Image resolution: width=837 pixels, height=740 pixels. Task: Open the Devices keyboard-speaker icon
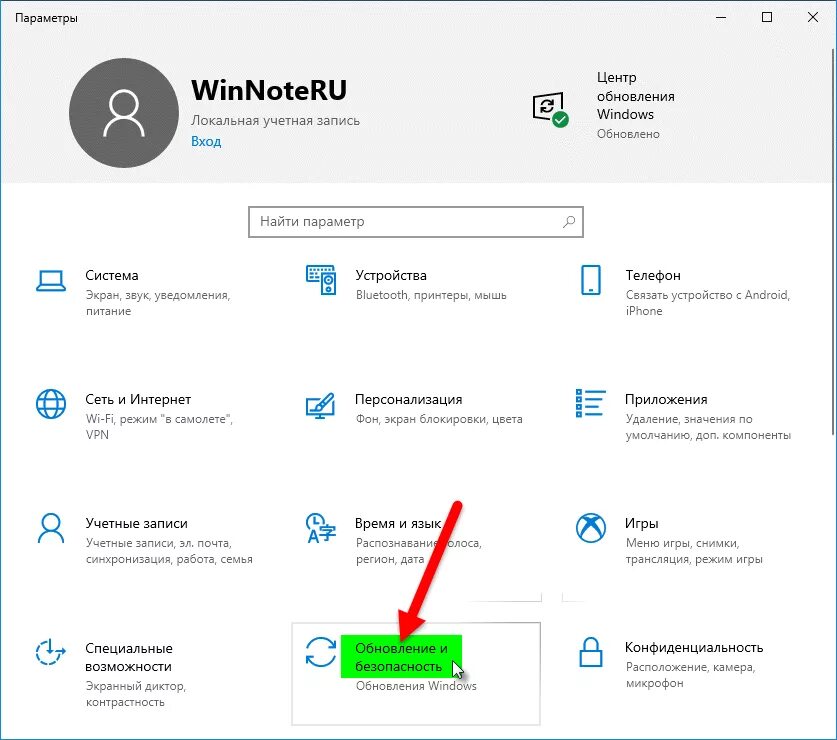(321, 280)
